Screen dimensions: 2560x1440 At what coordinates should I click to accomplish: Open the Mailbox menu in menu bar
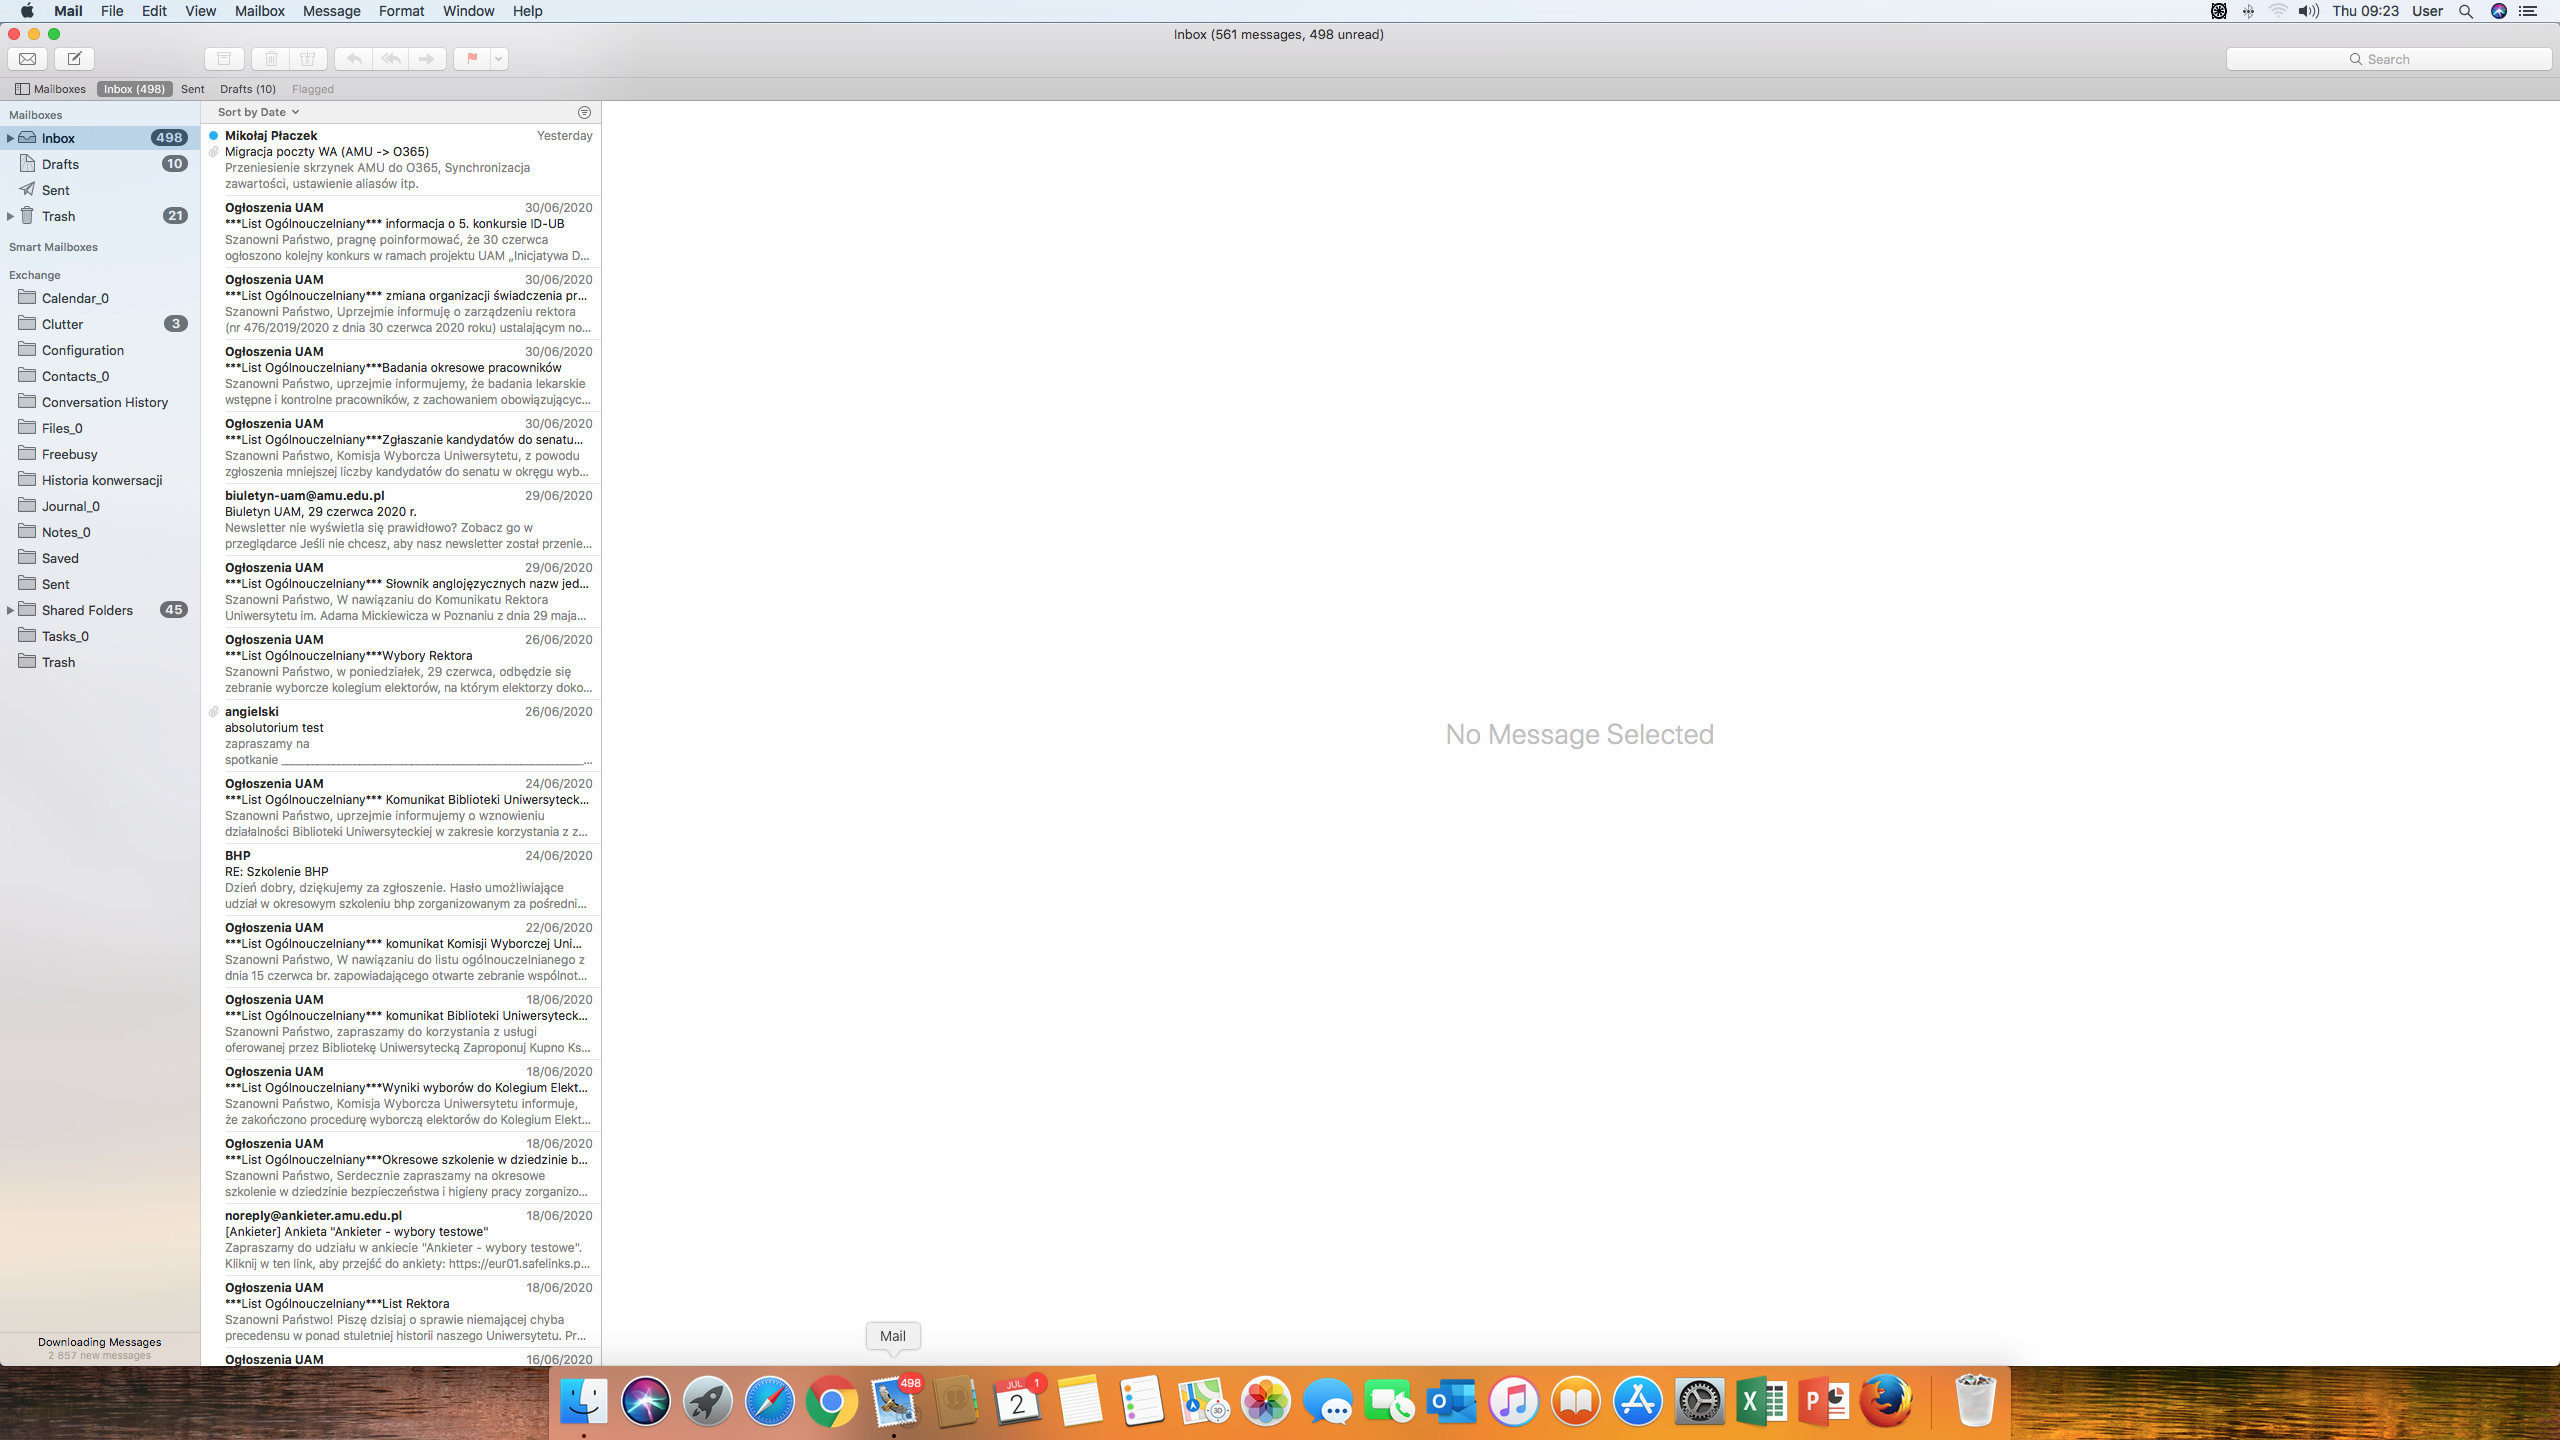(259, 11)
